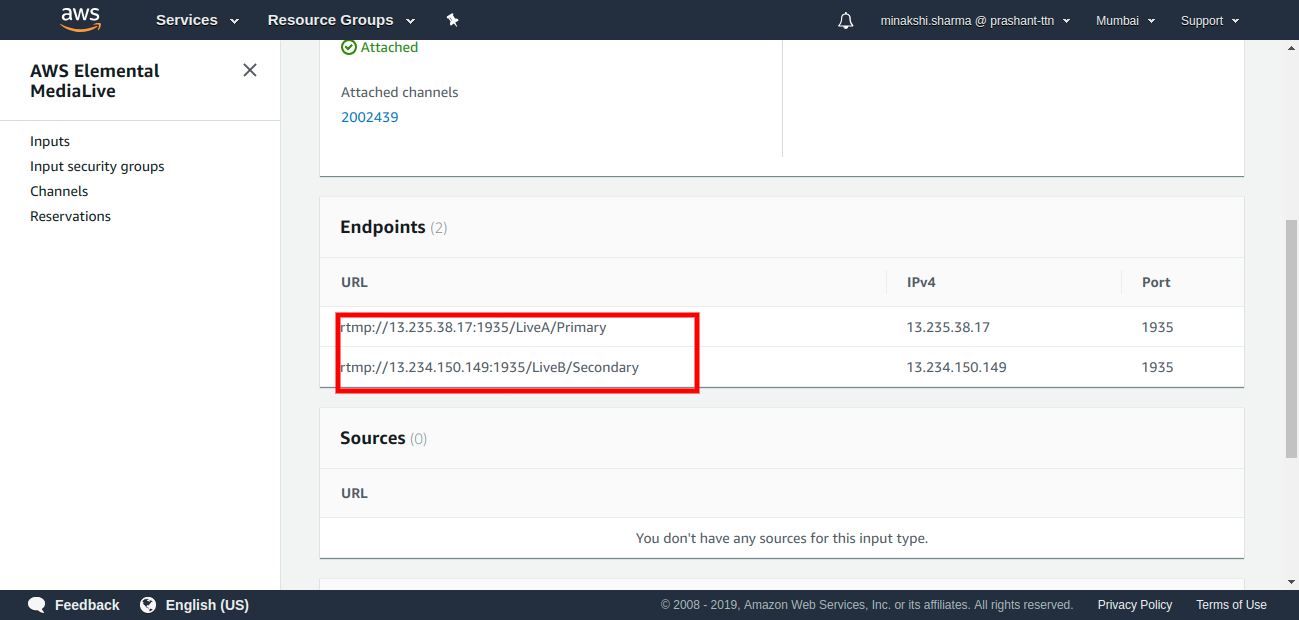This screenshot has height=620, width=1299.
Task: Click the page vertical scrollbar thumb
Action: tap(1291, 340)
